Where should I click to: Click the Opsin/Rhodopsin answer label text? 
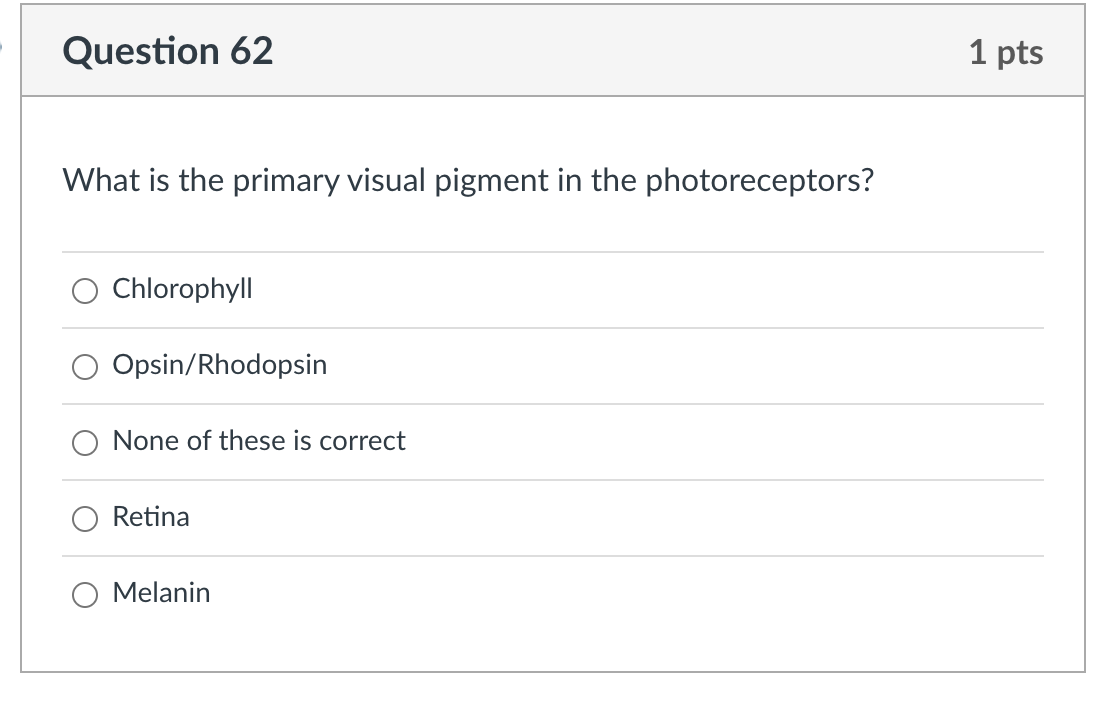(219, 365)
